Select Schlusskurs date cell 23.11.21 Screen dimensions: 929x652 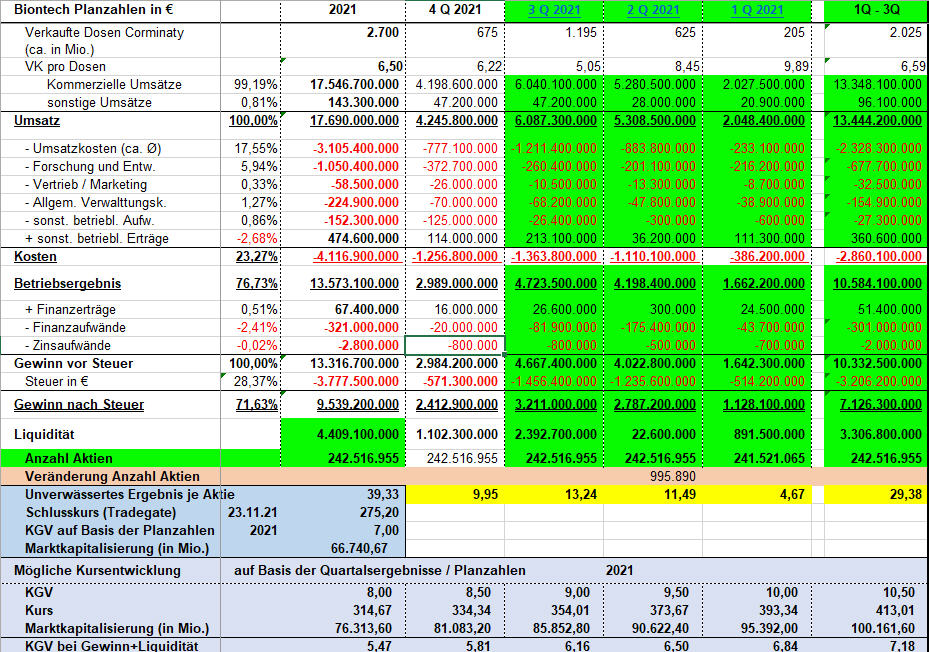tap(251, 512)
